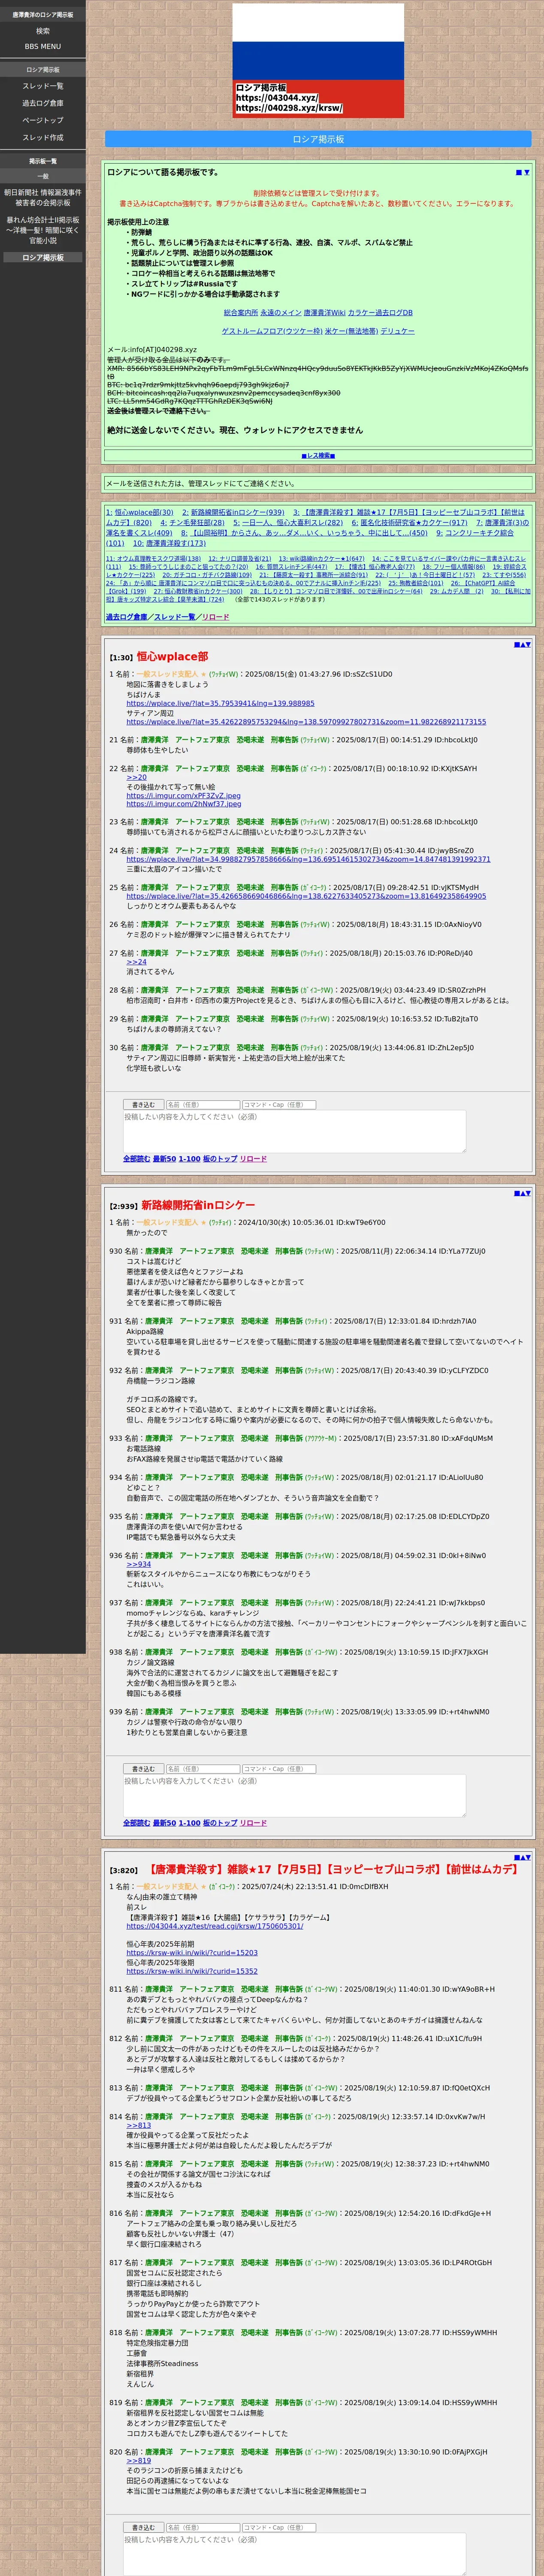This screenshot has height=2576, width=544.
Task: Open sidebar 過去ログ倉庫
Action: [43, 103]
